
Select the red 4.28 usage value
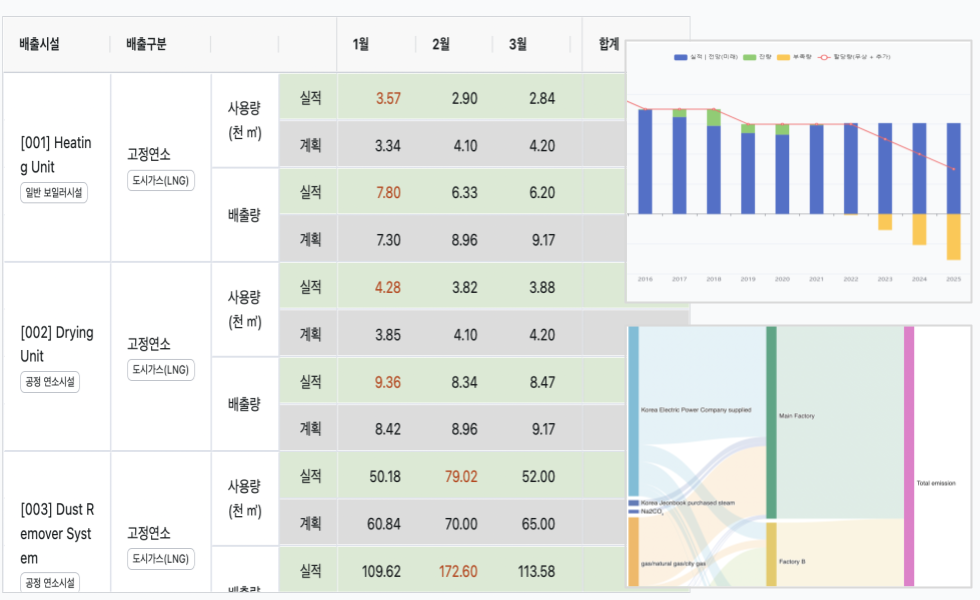[x=388, y=288]
